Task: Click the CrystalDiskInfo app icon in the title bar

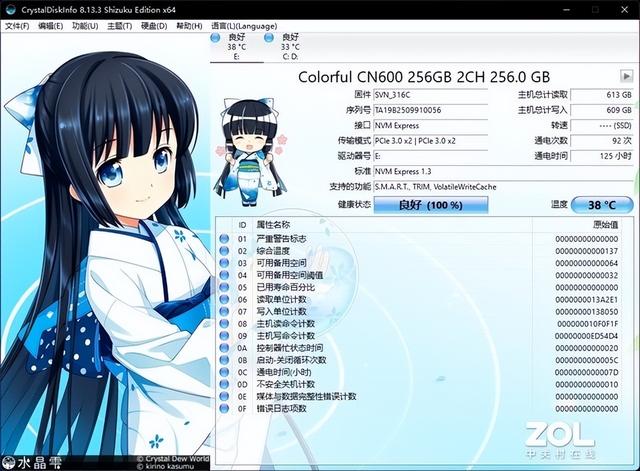Action: pyautogui.click(x=10, y=9)
